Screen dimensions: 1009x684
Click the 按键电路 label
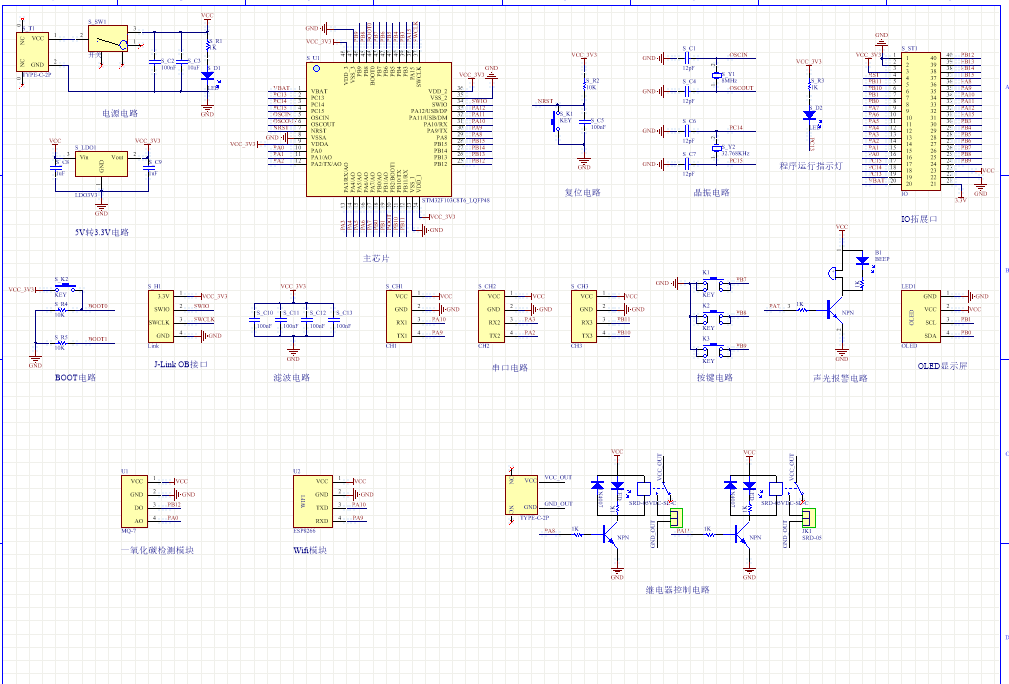click(x=715, y=378)
